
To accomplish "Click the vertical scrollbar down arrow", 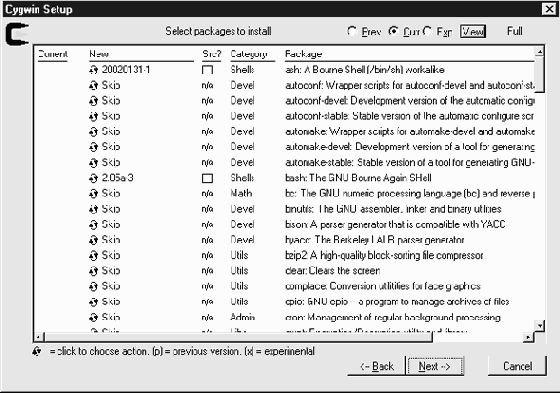I will pos(540,325).
